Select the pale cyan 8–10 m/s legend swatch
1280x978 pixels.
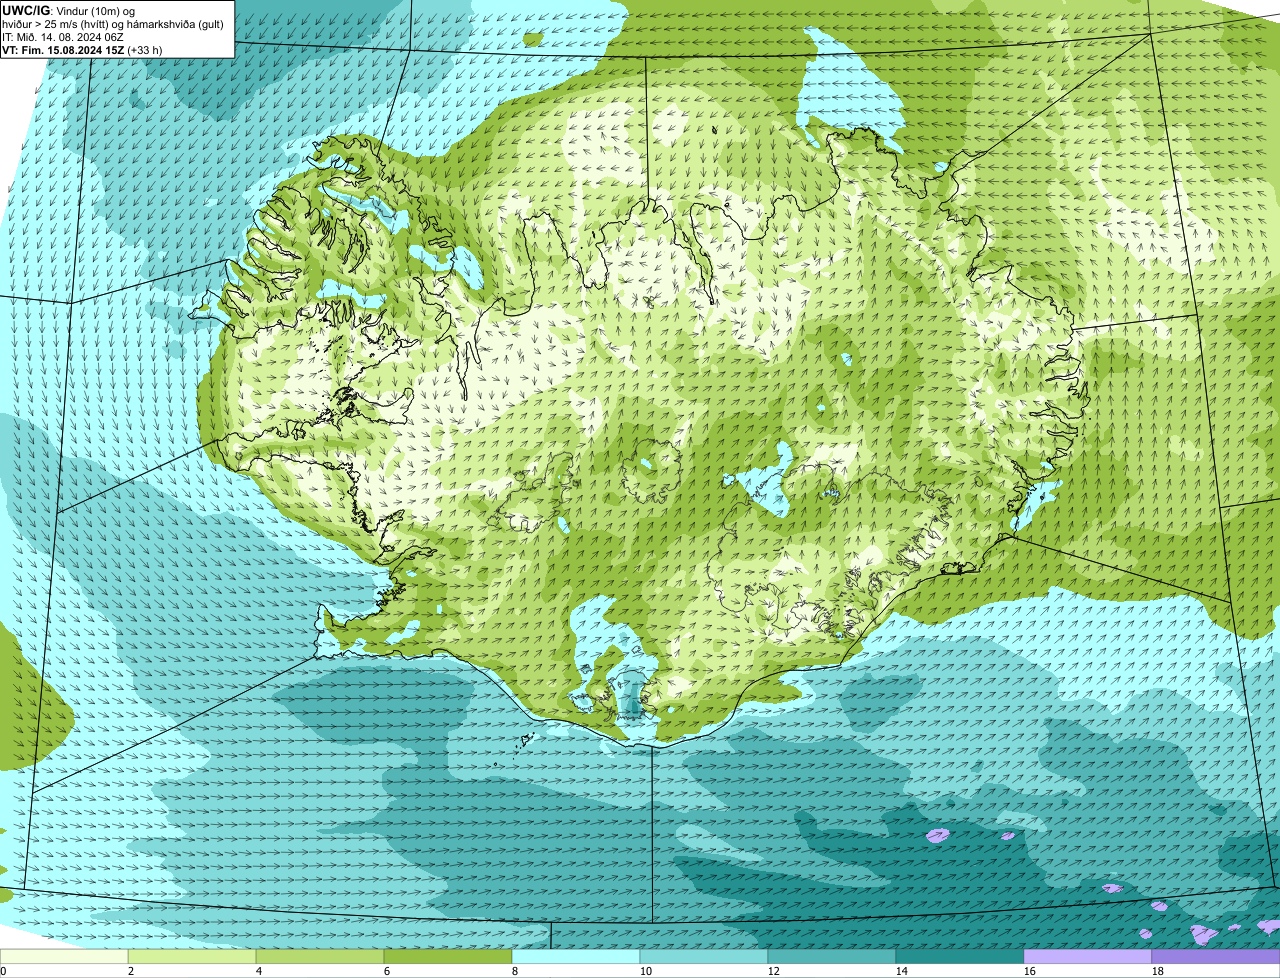(576, 957)
